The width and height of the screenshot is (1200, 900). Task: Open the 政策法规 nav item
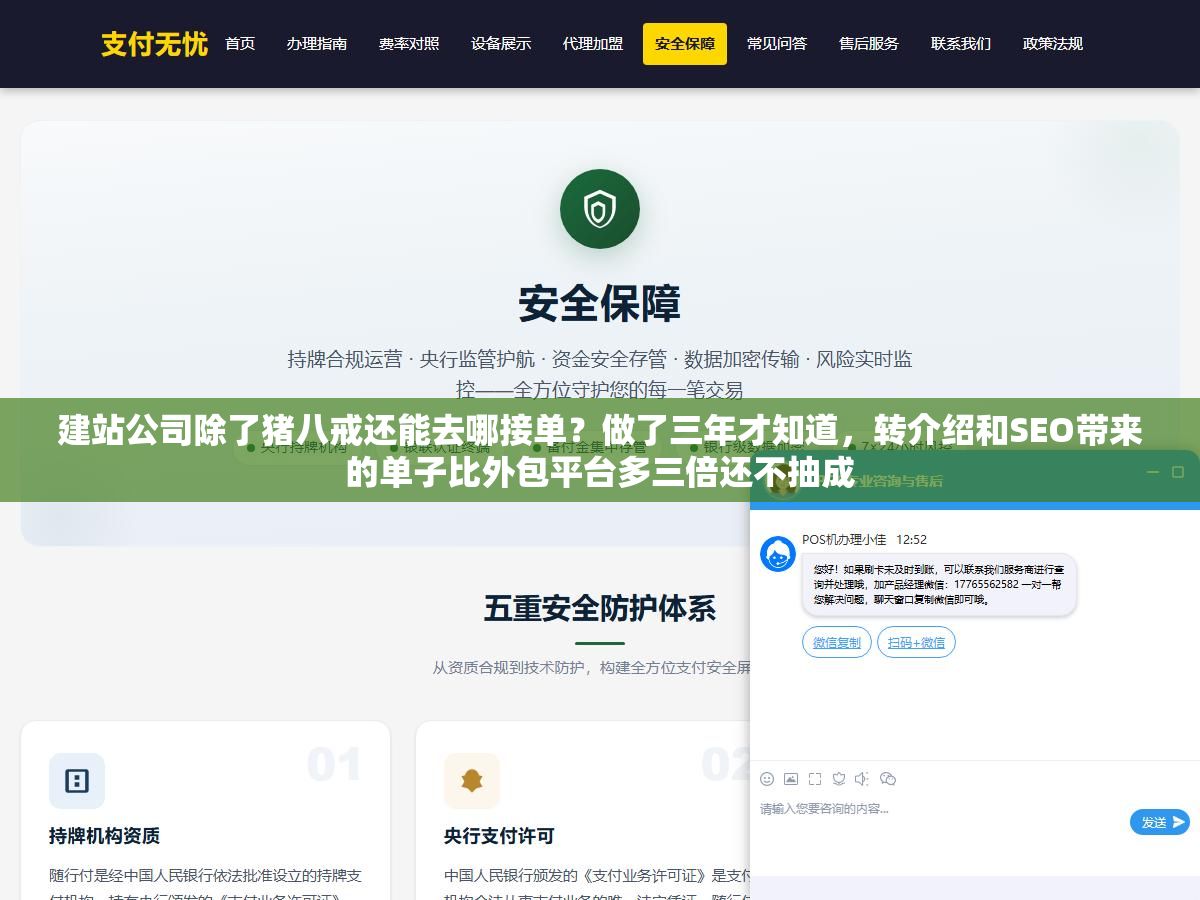pyautogui.click(x=1053, y=44)
